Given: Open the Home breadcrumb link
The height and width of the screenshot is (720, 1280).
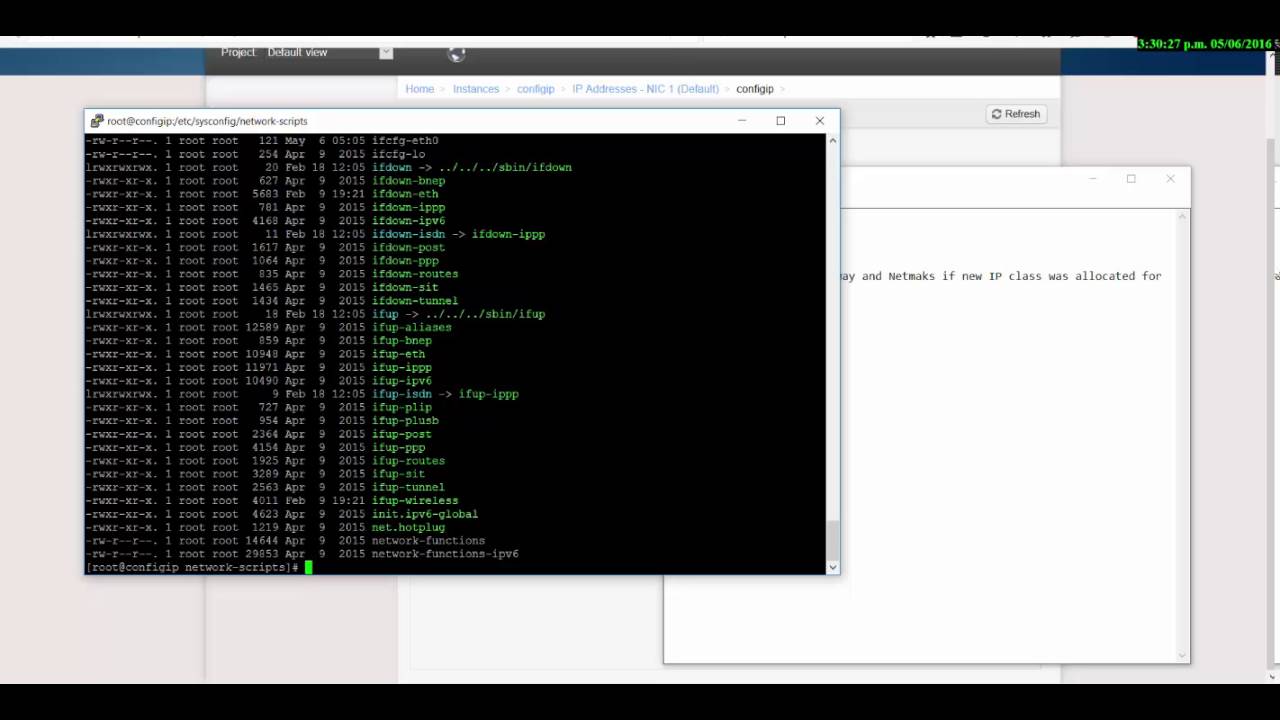Looking at the screenshot, I should pos(420,89).
